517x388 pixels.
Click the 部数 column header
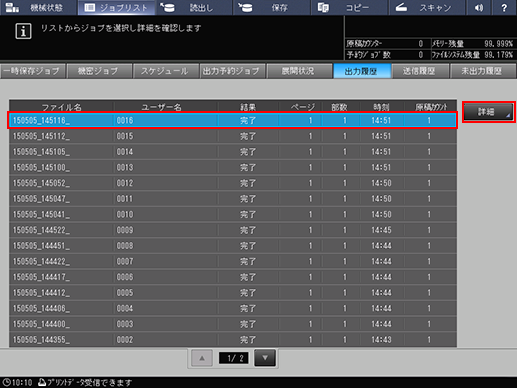pos(339,107)
